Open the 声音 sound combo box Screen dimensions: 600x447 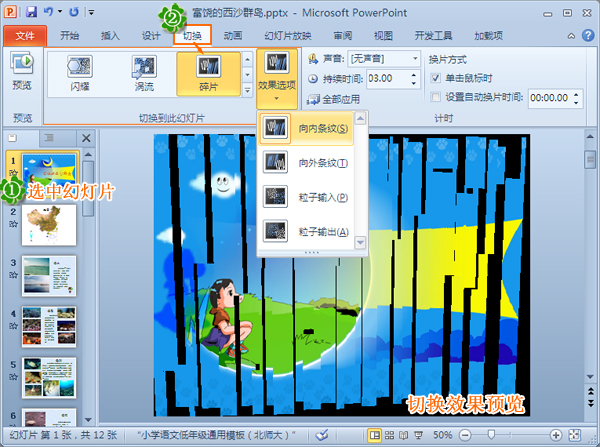point(384,59)
